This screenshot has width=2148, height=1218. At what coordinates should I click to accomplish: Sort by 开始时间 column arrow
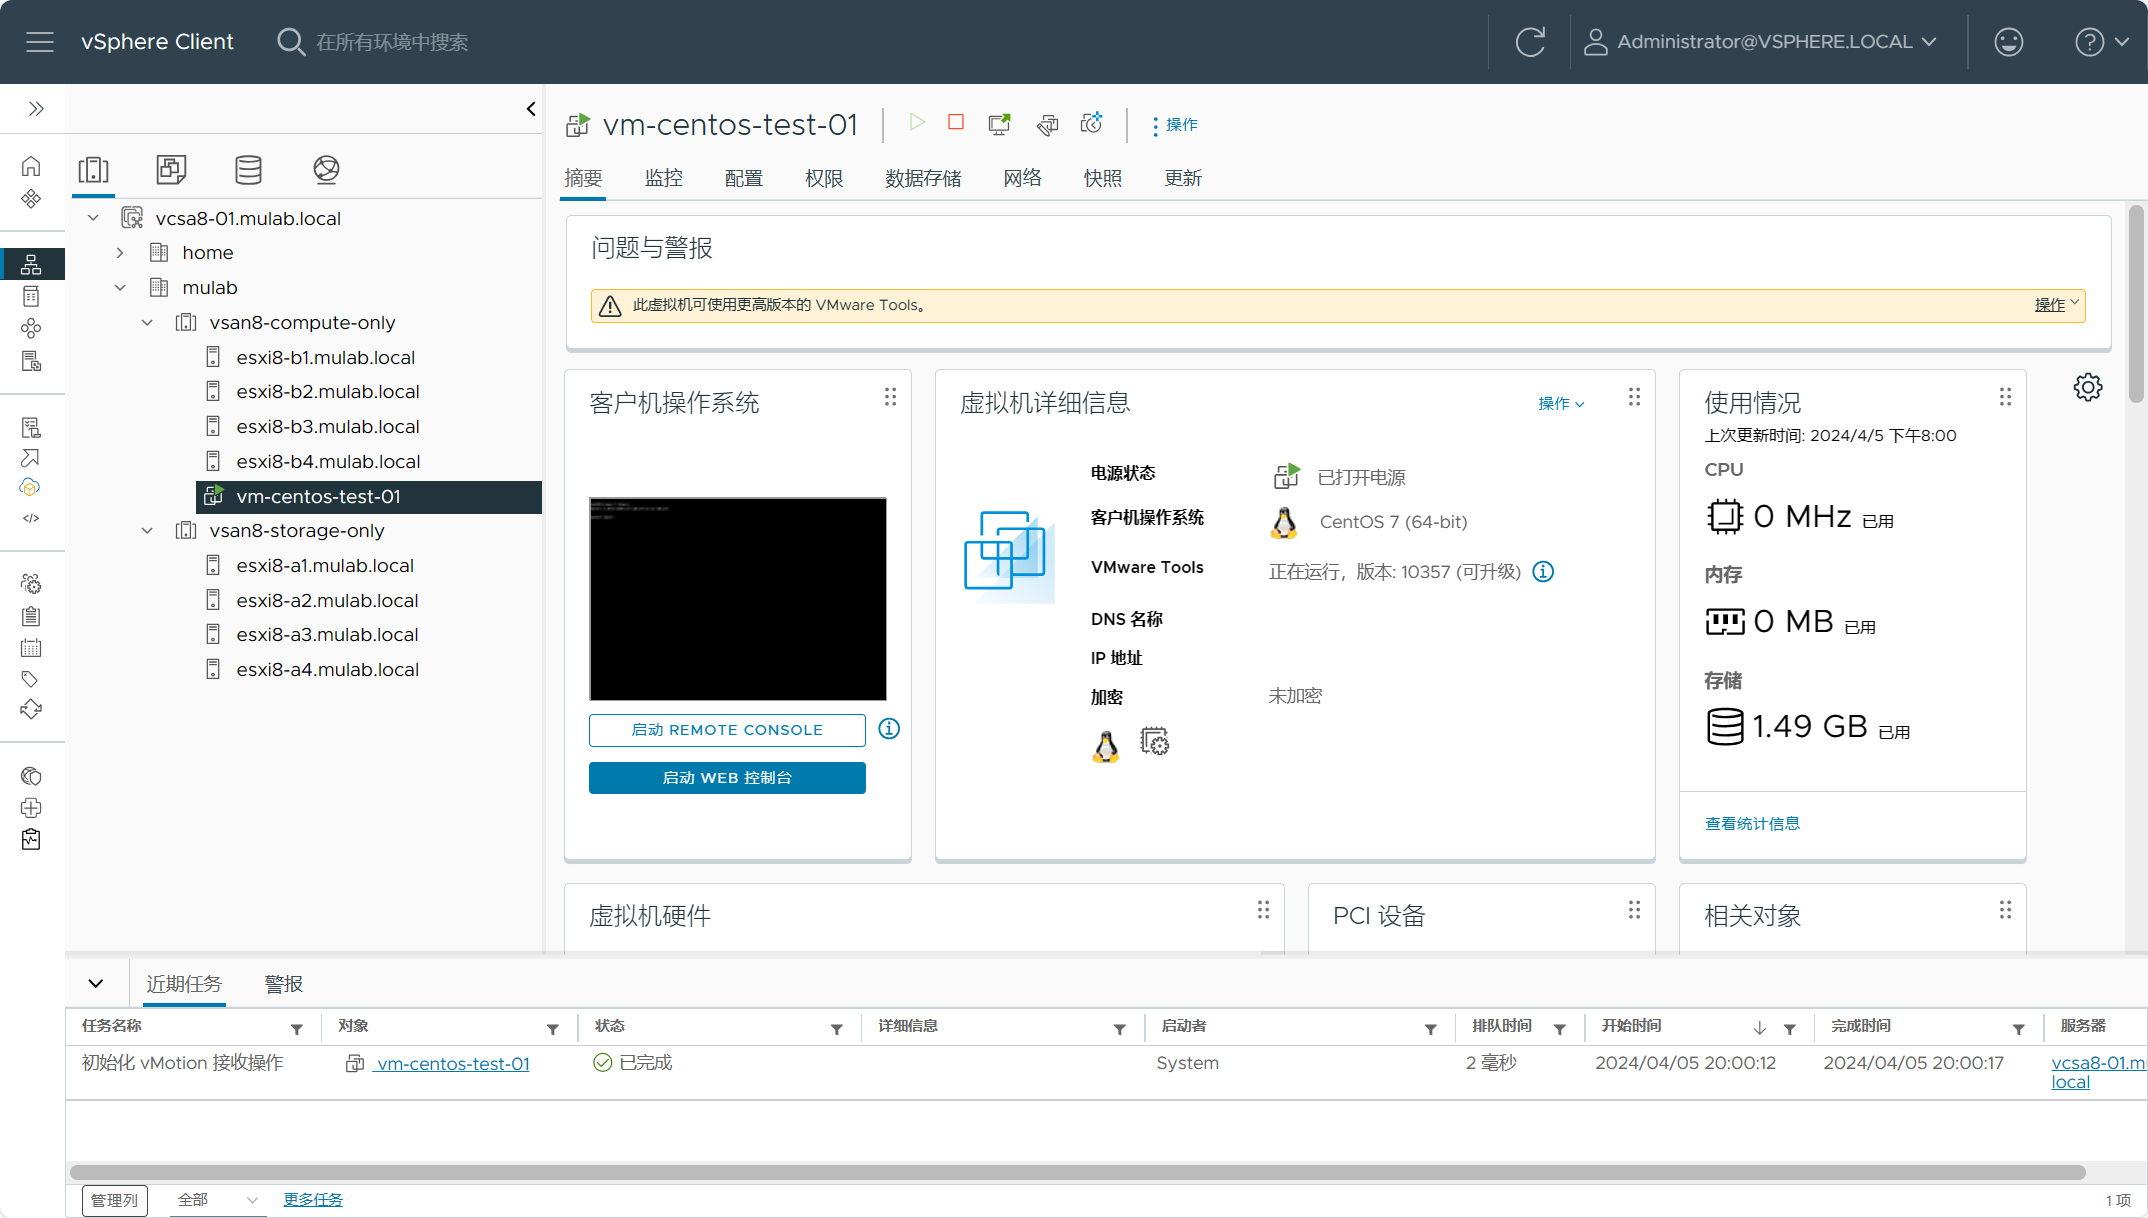click(x=1760, y=1028)
